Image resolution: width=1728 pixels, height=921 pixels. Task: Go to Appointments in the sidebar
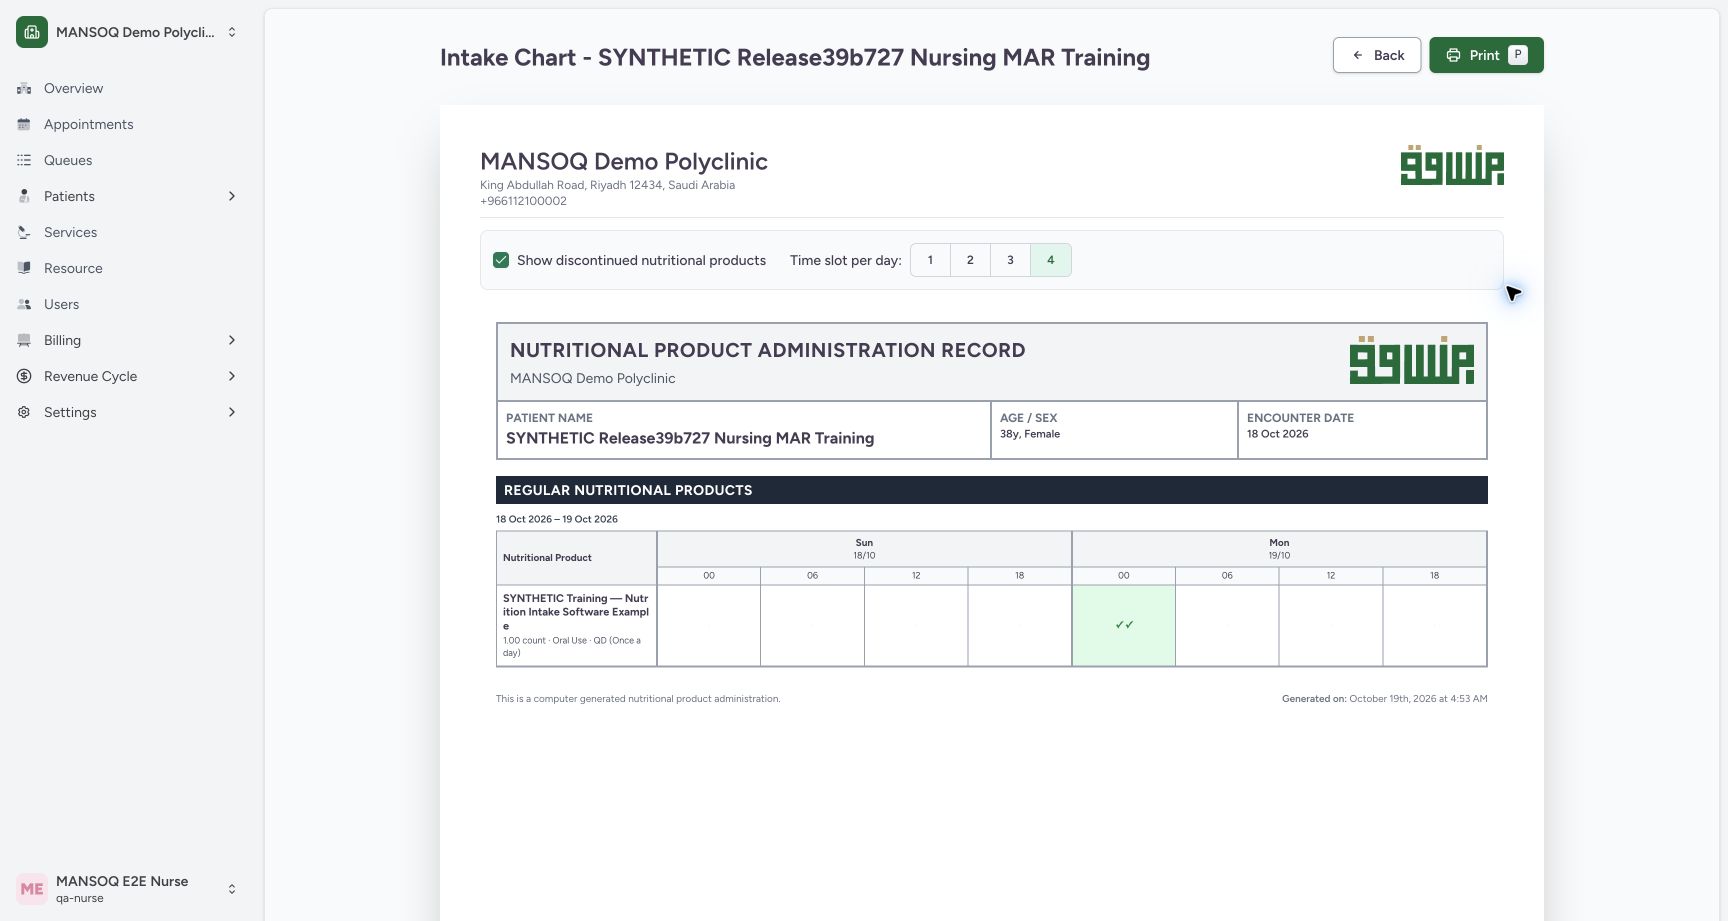(x=88, y=124)
